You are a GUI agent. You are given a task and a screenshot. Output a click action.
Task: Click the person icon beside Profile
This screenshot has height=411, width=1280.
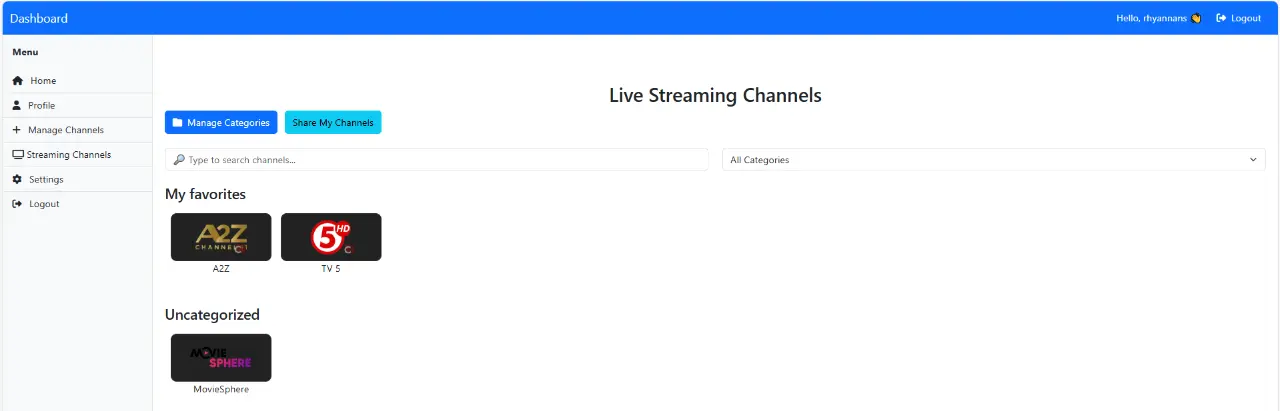coord(17,105)
